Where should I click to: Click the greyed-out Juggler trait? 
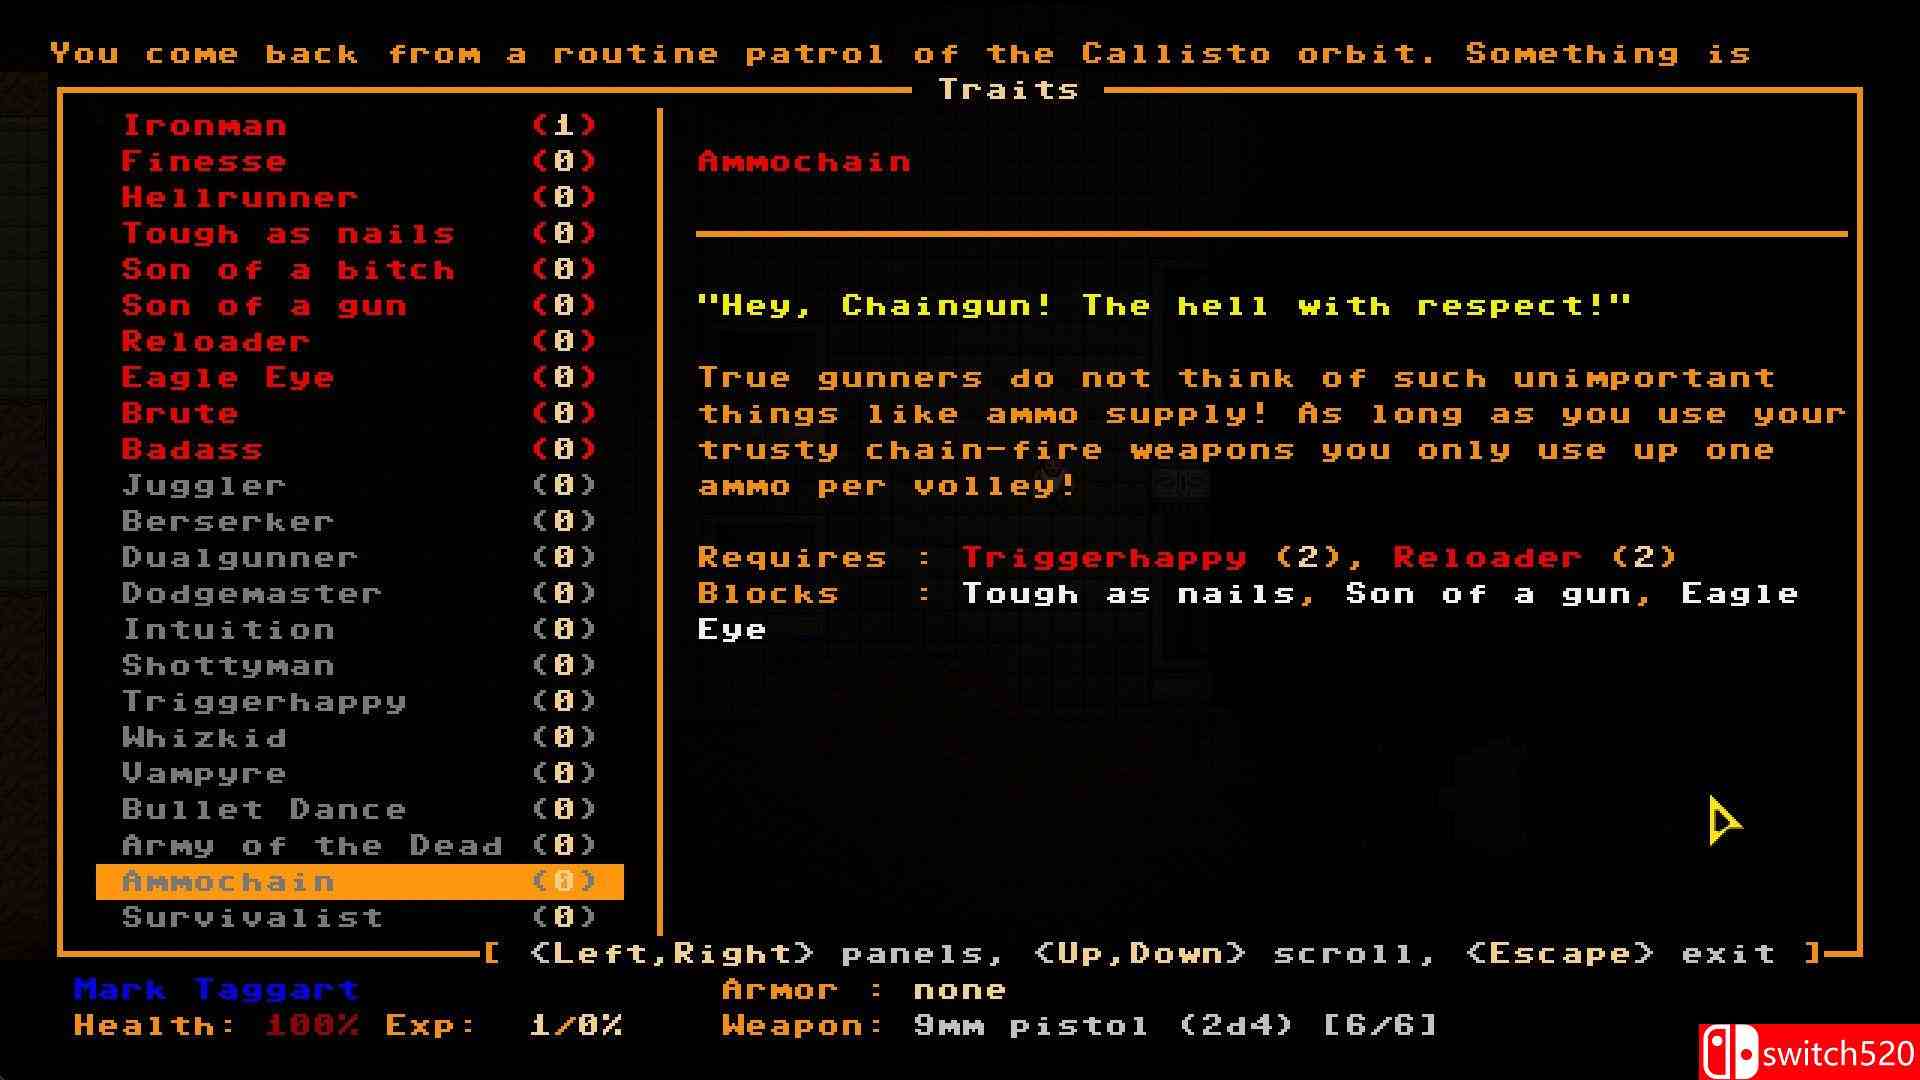(x=204, y=486)
